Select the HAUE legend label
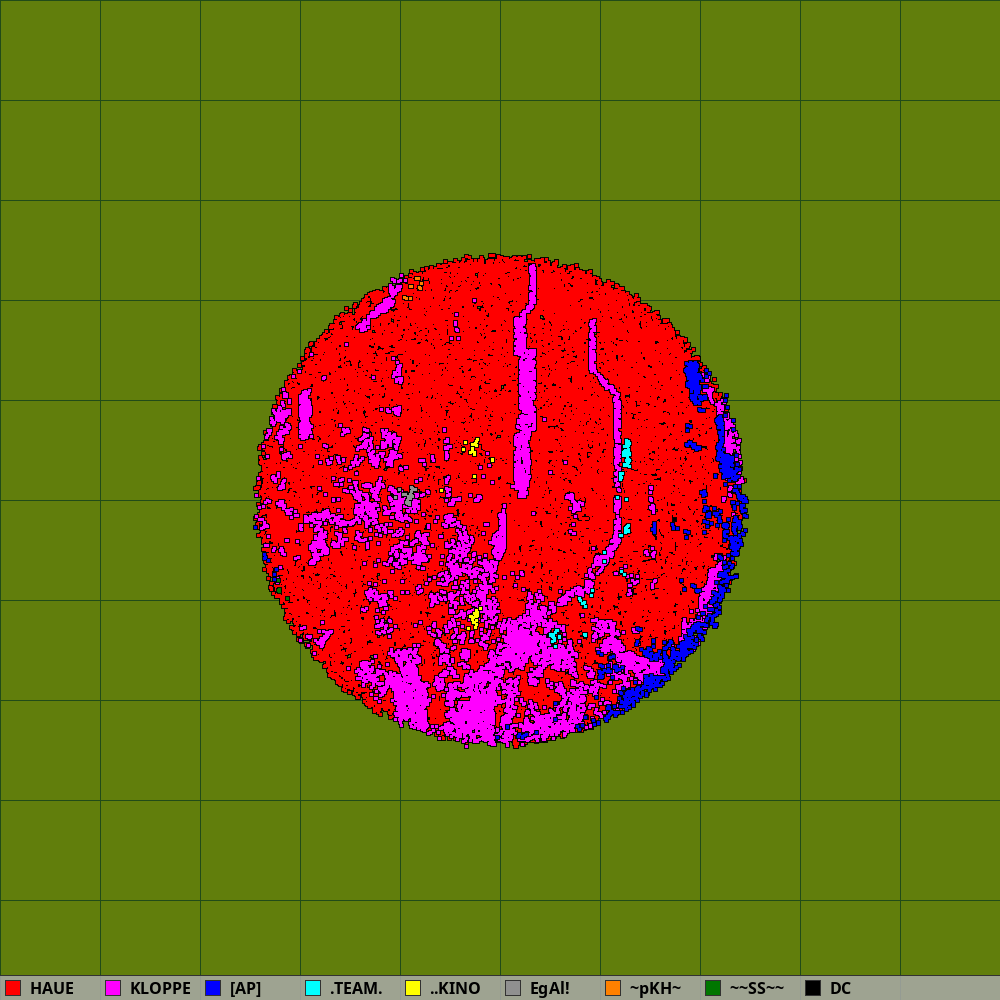The width and height of the screenshot is (1000, 1000). (52, 989)
